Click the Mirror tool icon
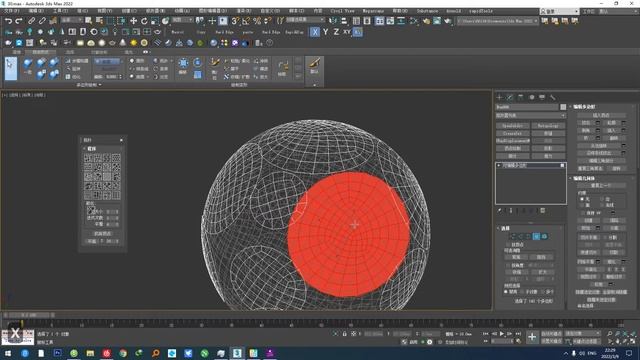Viewport: 640px width, 360px height. (333, 20)
